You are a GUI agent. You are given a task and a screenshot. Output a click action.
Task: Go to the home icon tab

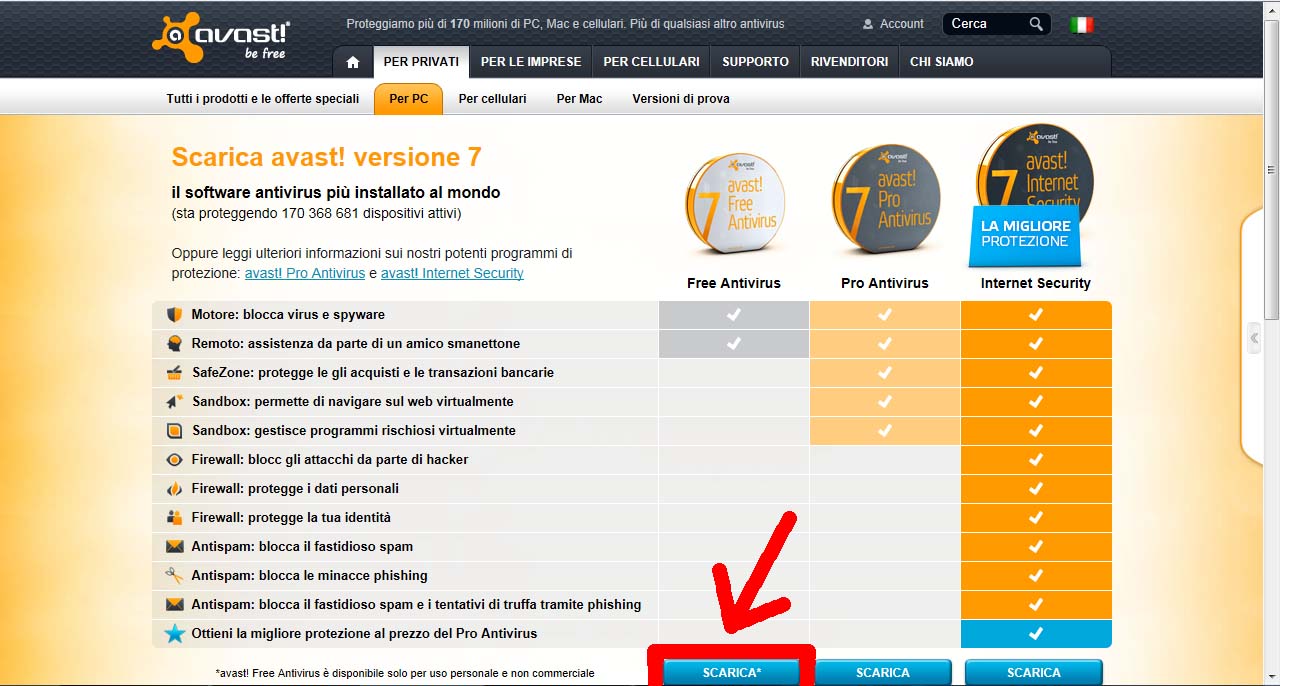[352, 62]
